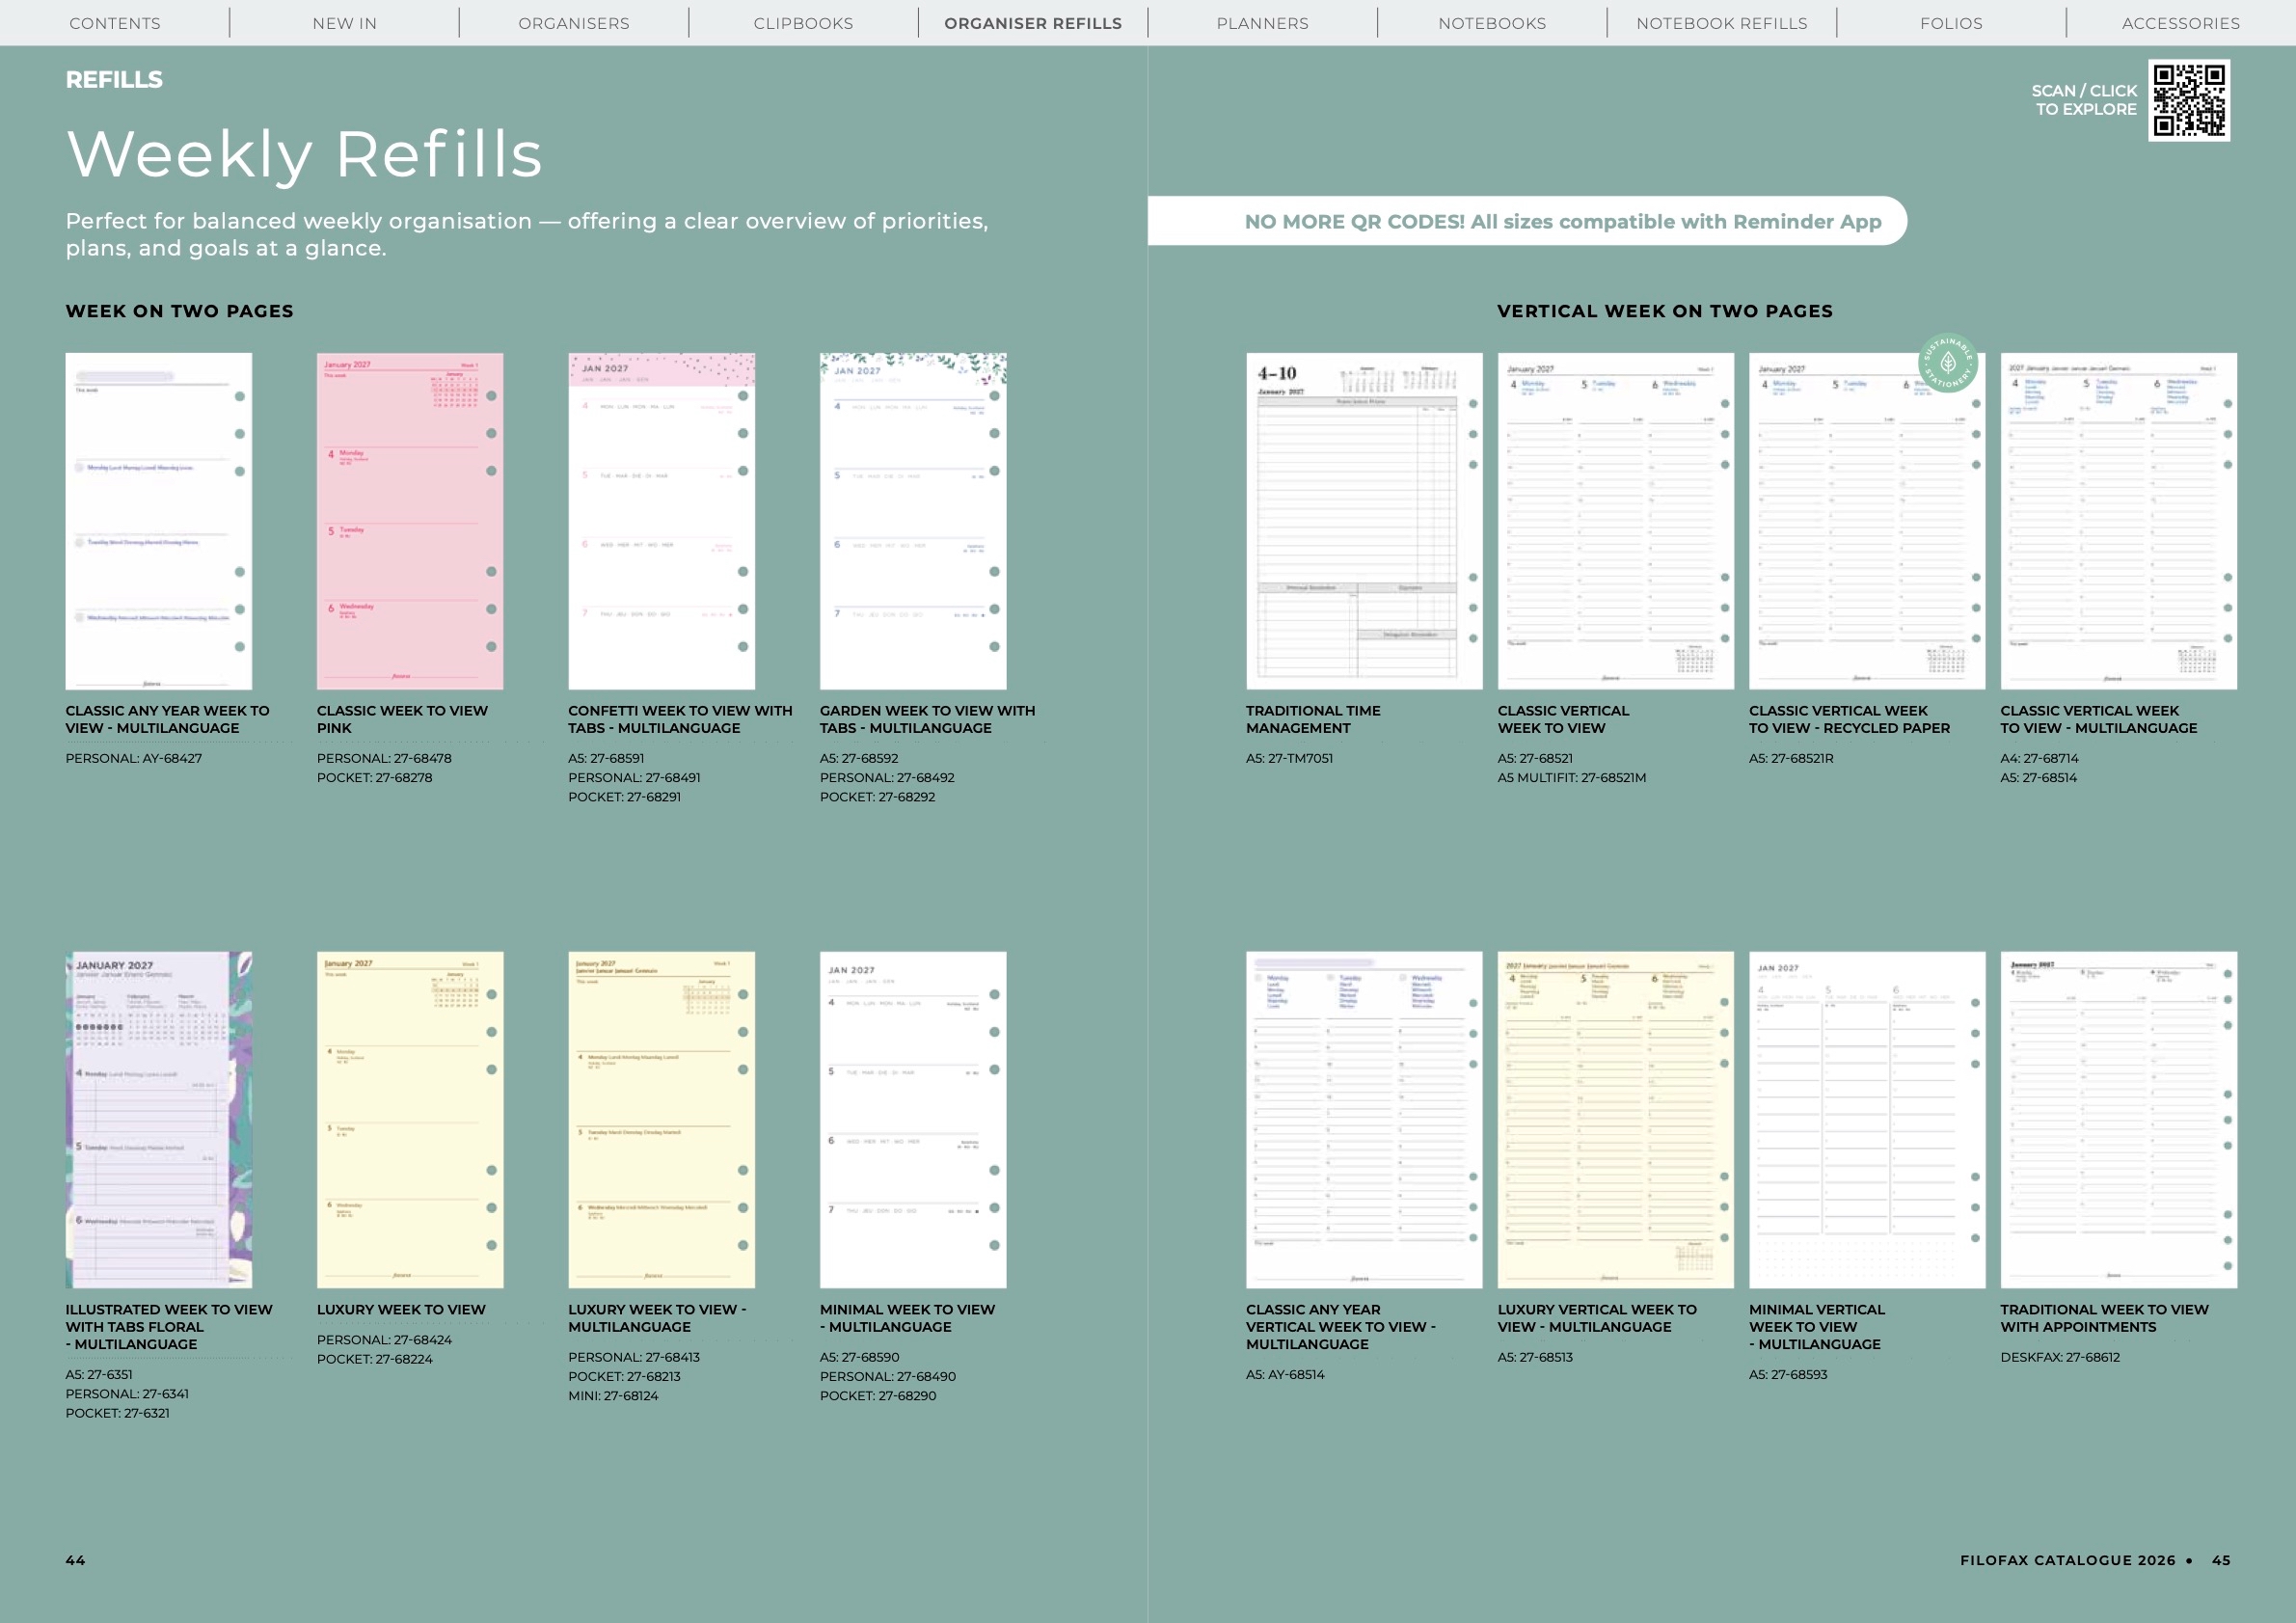The image size is (2296, 1623).
Task: Select the Planners navigation tab
Action: (x=1262, y=23)
